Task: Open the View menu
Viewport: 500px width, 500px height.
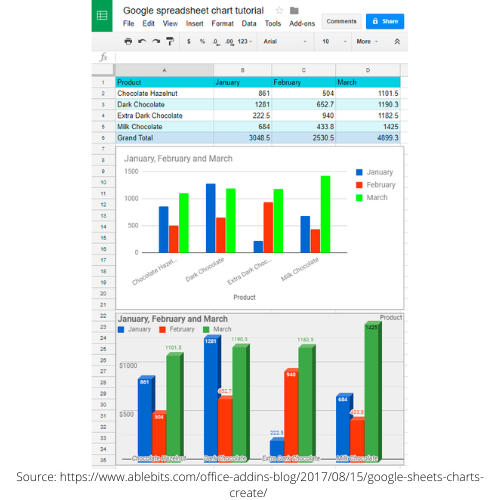Action: (170, 23)
